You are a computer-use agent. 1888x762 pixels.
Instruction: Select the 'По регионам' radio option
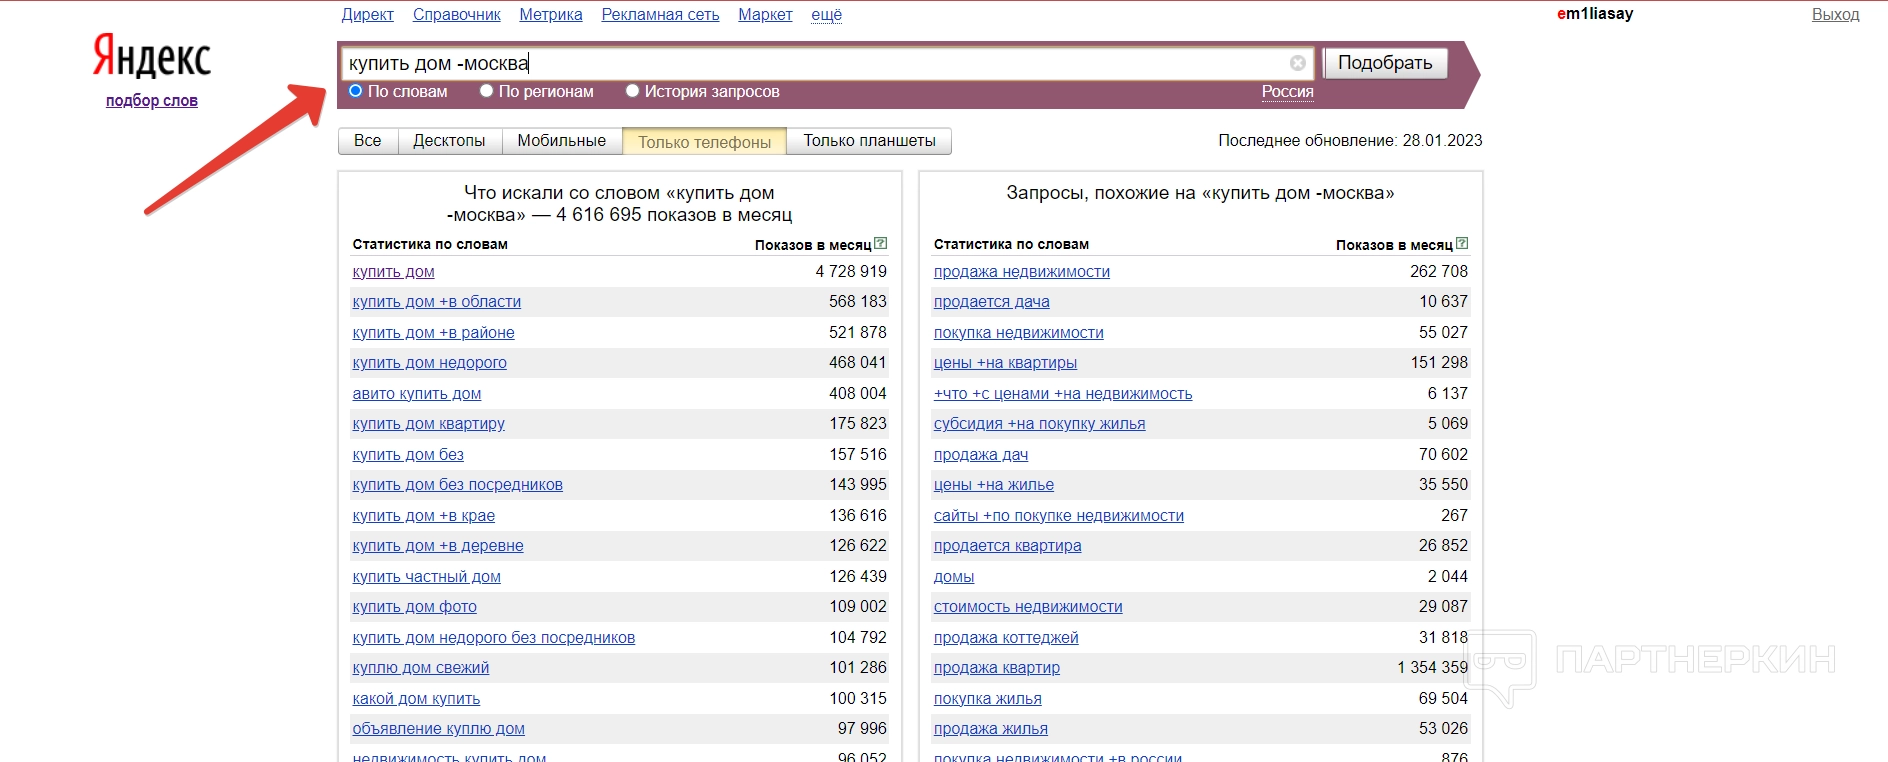tap(486, 91)
